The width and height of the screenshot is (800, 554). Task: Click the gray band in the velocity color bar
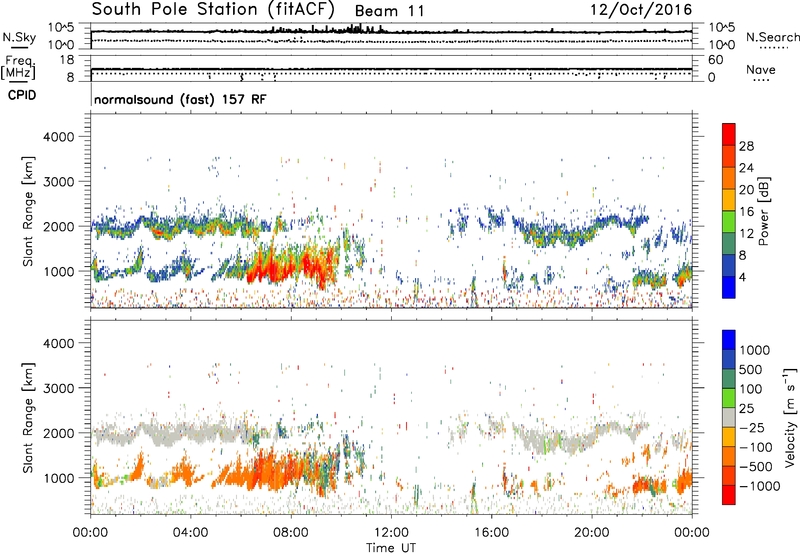[x=729, y=417]
